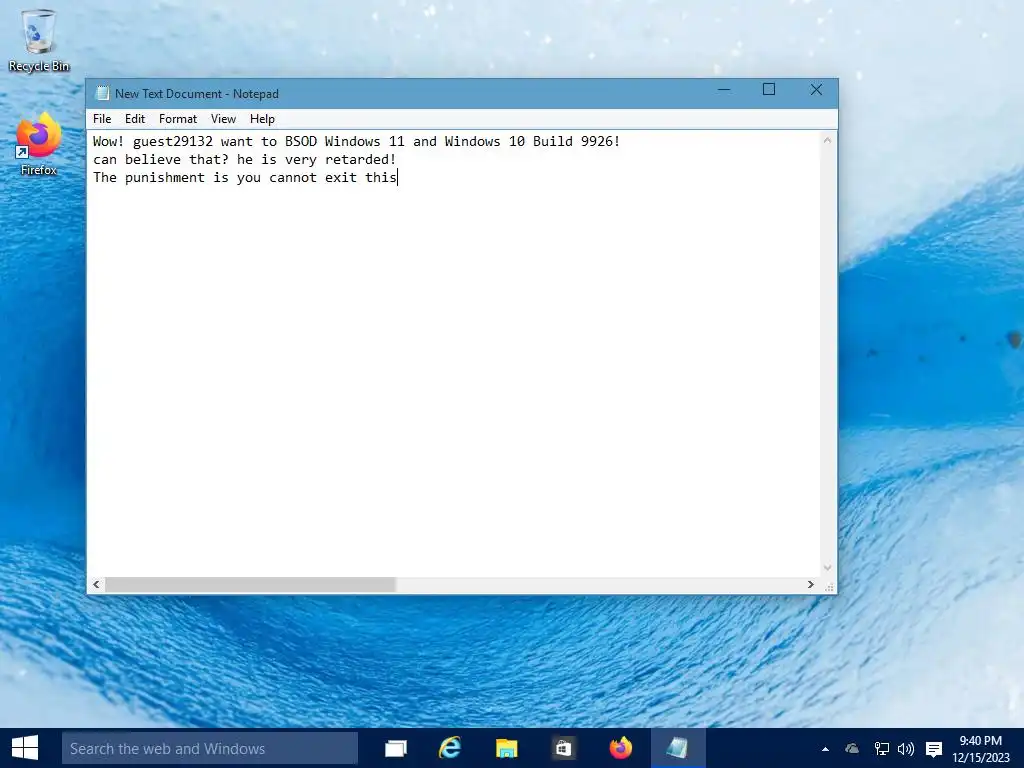Open Action Center notifications icon
The width and height of the screenshot is (1024, 768).
point(934,749)
